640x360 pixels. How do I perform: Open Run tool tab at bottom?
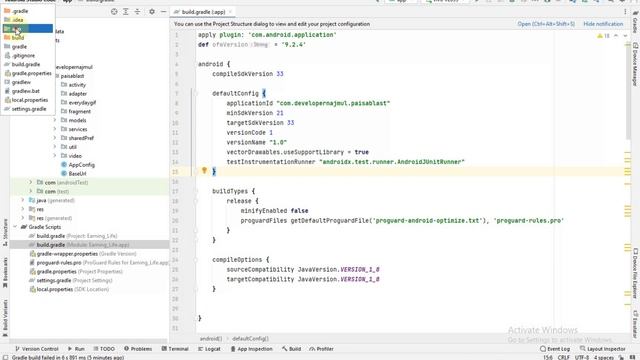[x=76, y=349]
